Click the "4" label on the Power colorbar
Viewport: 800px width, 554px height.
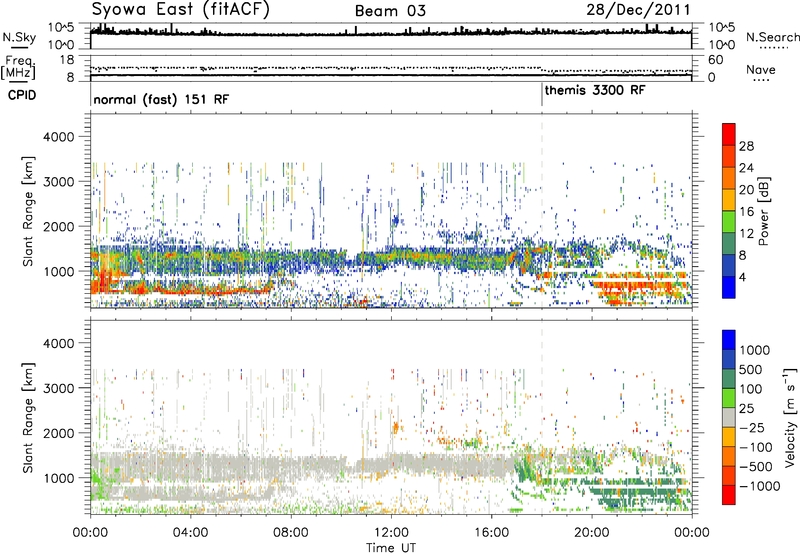pyautogui.click(x=743, y=277)
